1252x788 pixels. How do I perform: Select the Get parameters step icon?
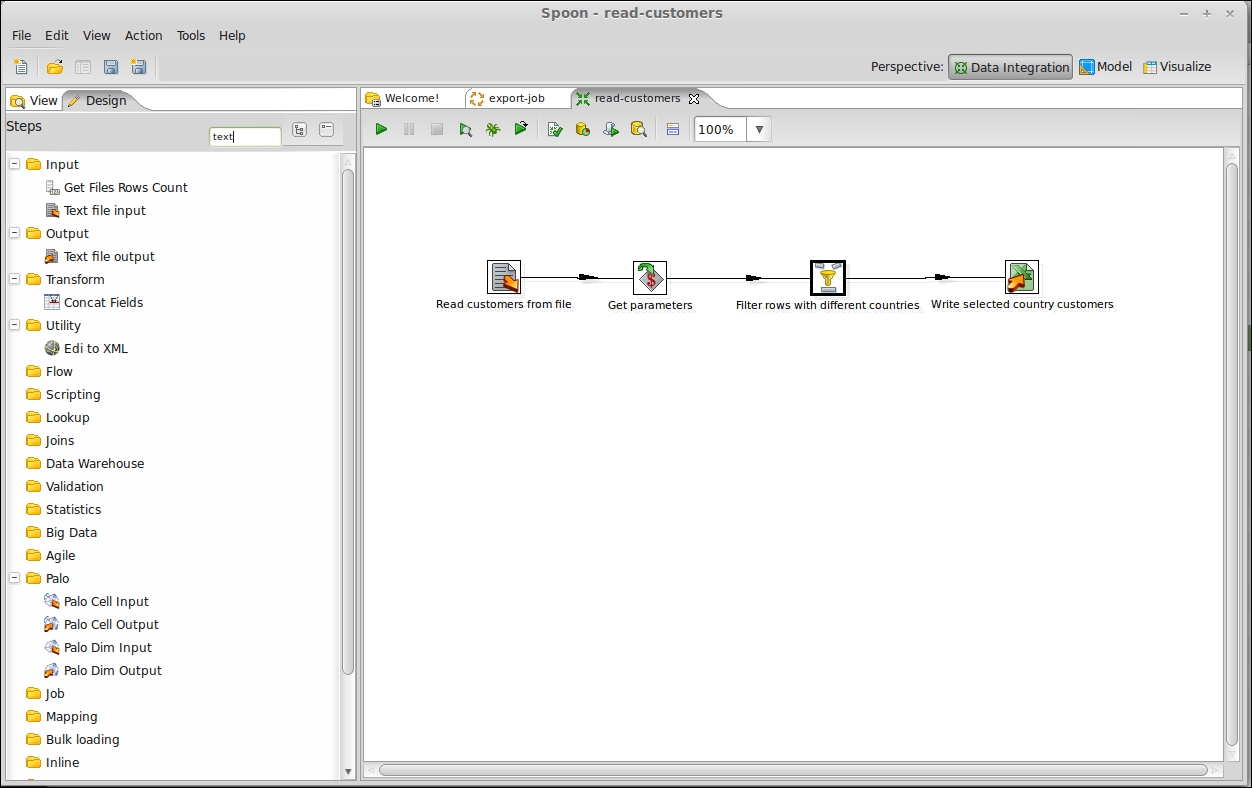coord(650,277)
